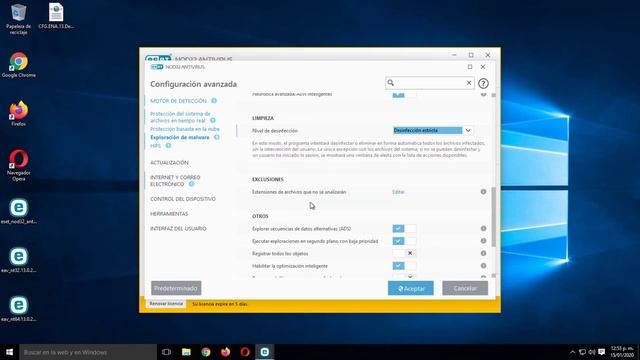Click the settings panel vertical scrollbar
This screenshot has height=360, width=640.
click(x=494, y=217)
